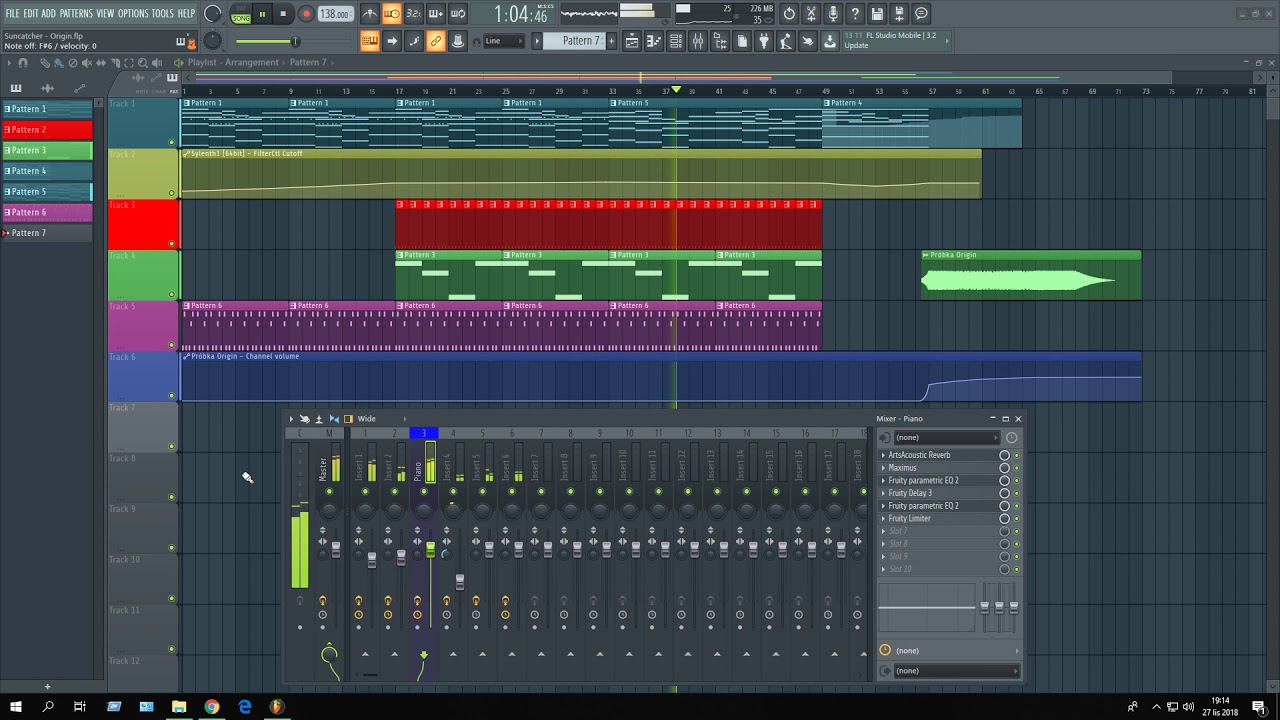Select the playlist paint brush tool
1280x720 pixels.
[58, 62]
